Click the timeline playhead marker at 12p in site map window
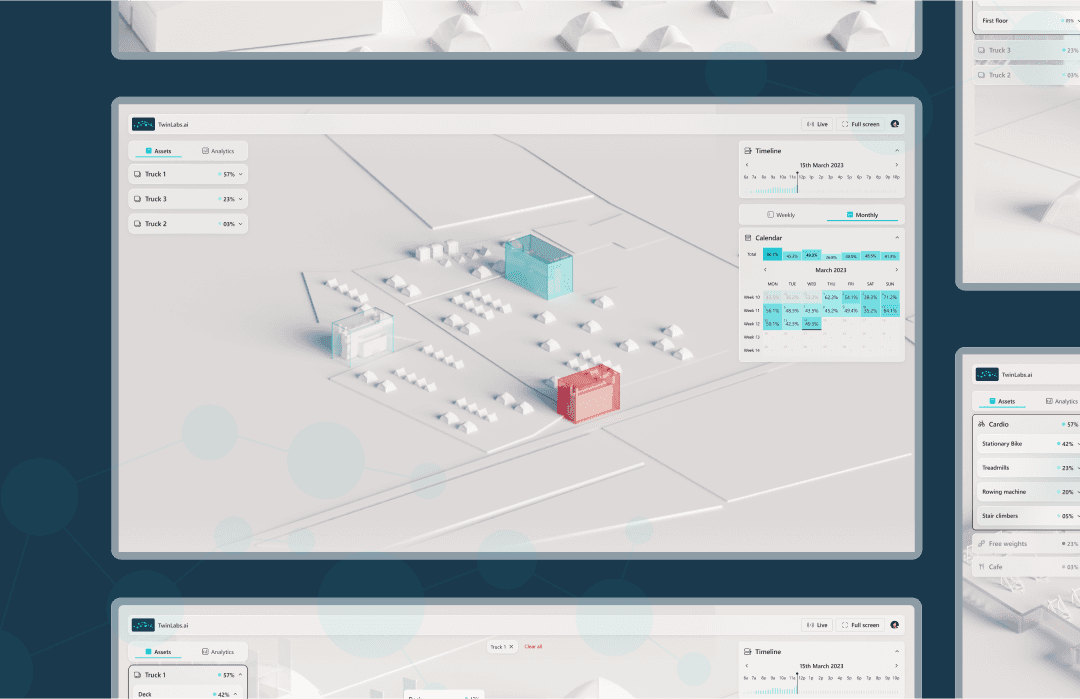The width and height of the screenshot is (1080, 699). [x=798, y=182]
